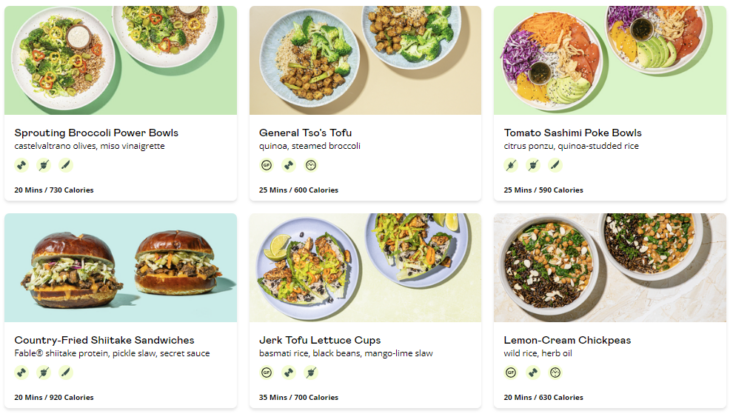
Task: Click the dumbbell icon on Country-Fried Shiitake Sandwiches
Action: click(22, 373)
